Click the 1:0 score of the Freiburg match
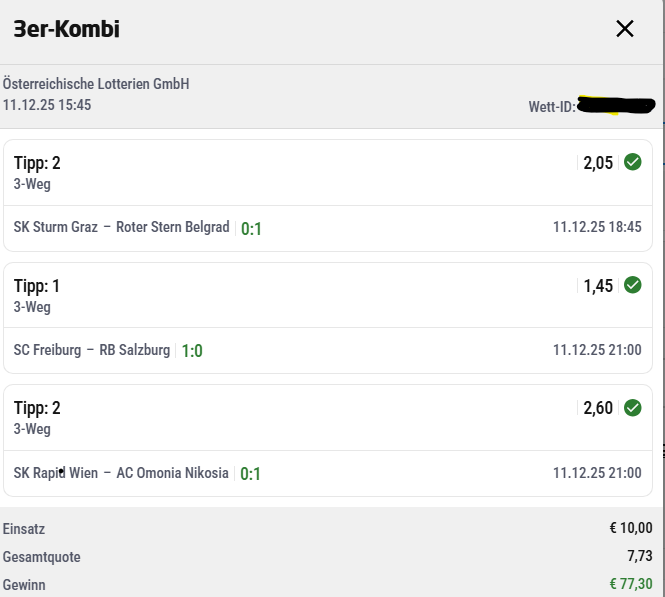This screenshot has height=597, width=665. point(192,351)
